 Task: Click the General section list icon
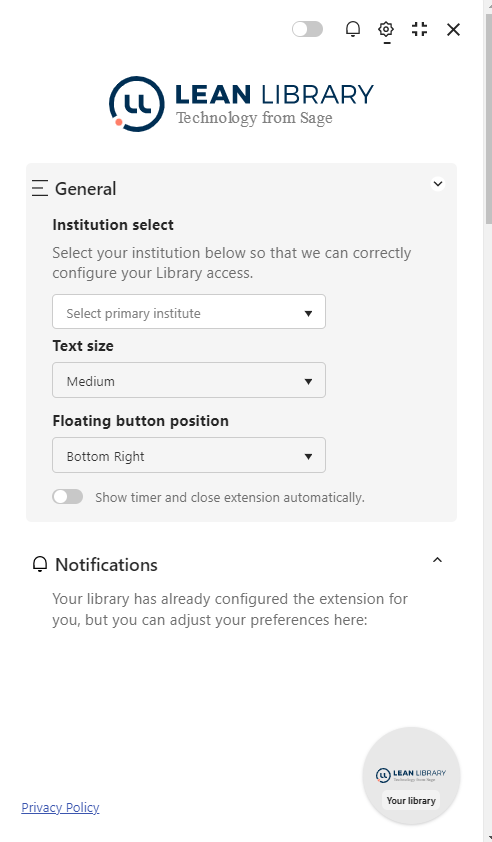coord(40,188)
